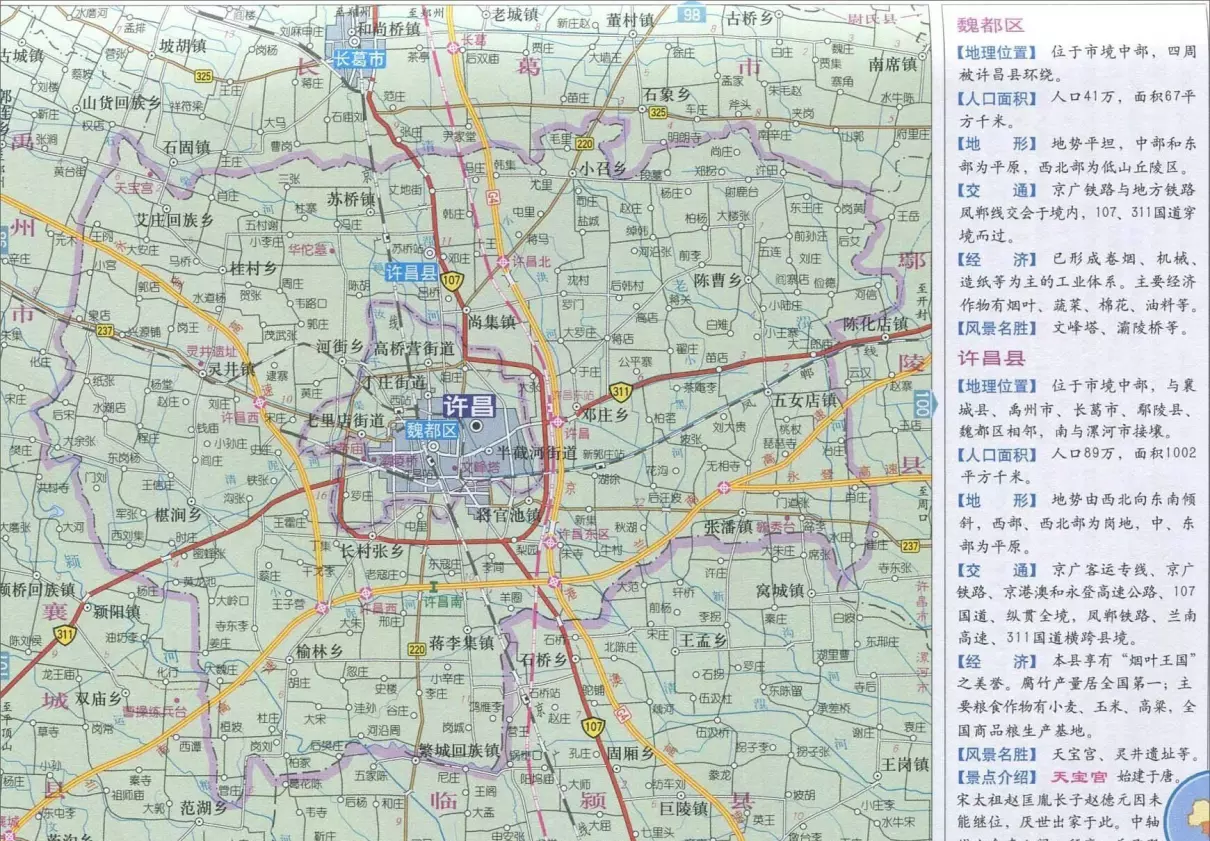This screenshot has height=841, width=1210.
Task: Click the 107 highway shield beside 许昌县
Action: click(451, 280)
